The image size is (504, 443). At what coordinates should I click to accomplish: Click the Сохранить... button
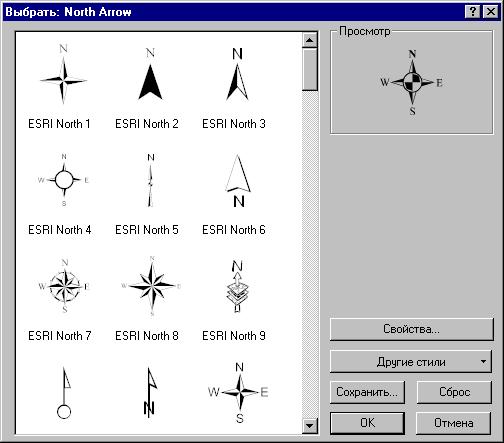[x=367, y=392]
